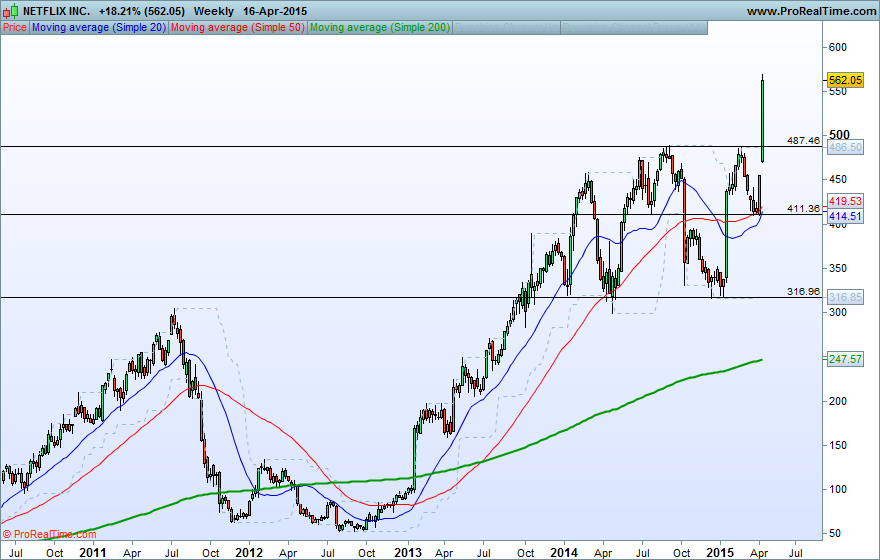Click the 486.50 Donchian upper value tag
The image size is (880, 560).
point(845,148)
